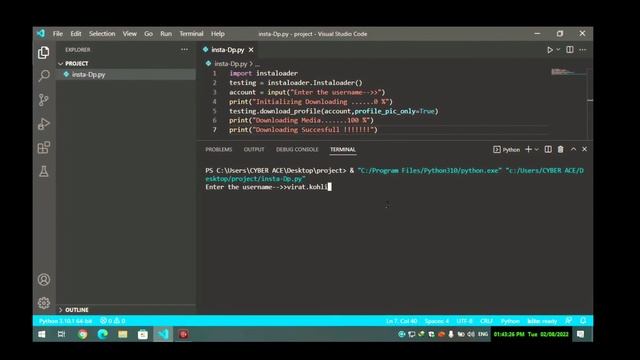The image size is (640, 360).
Task: Click the ENG language indicator in tray
Action: [483, 334]
